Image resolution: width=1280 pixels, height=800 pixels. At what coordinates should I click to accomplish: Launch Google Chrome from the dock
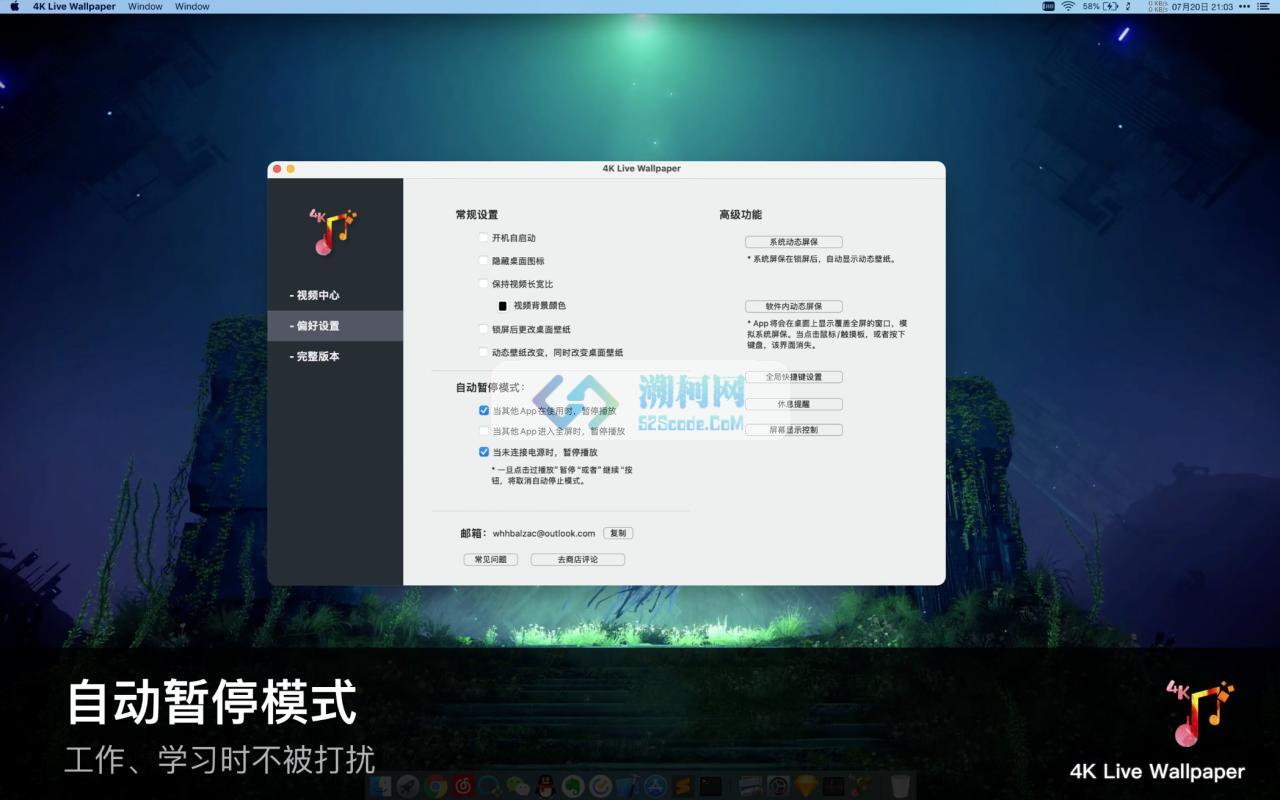pyautogui.click(x=436, y=786)
